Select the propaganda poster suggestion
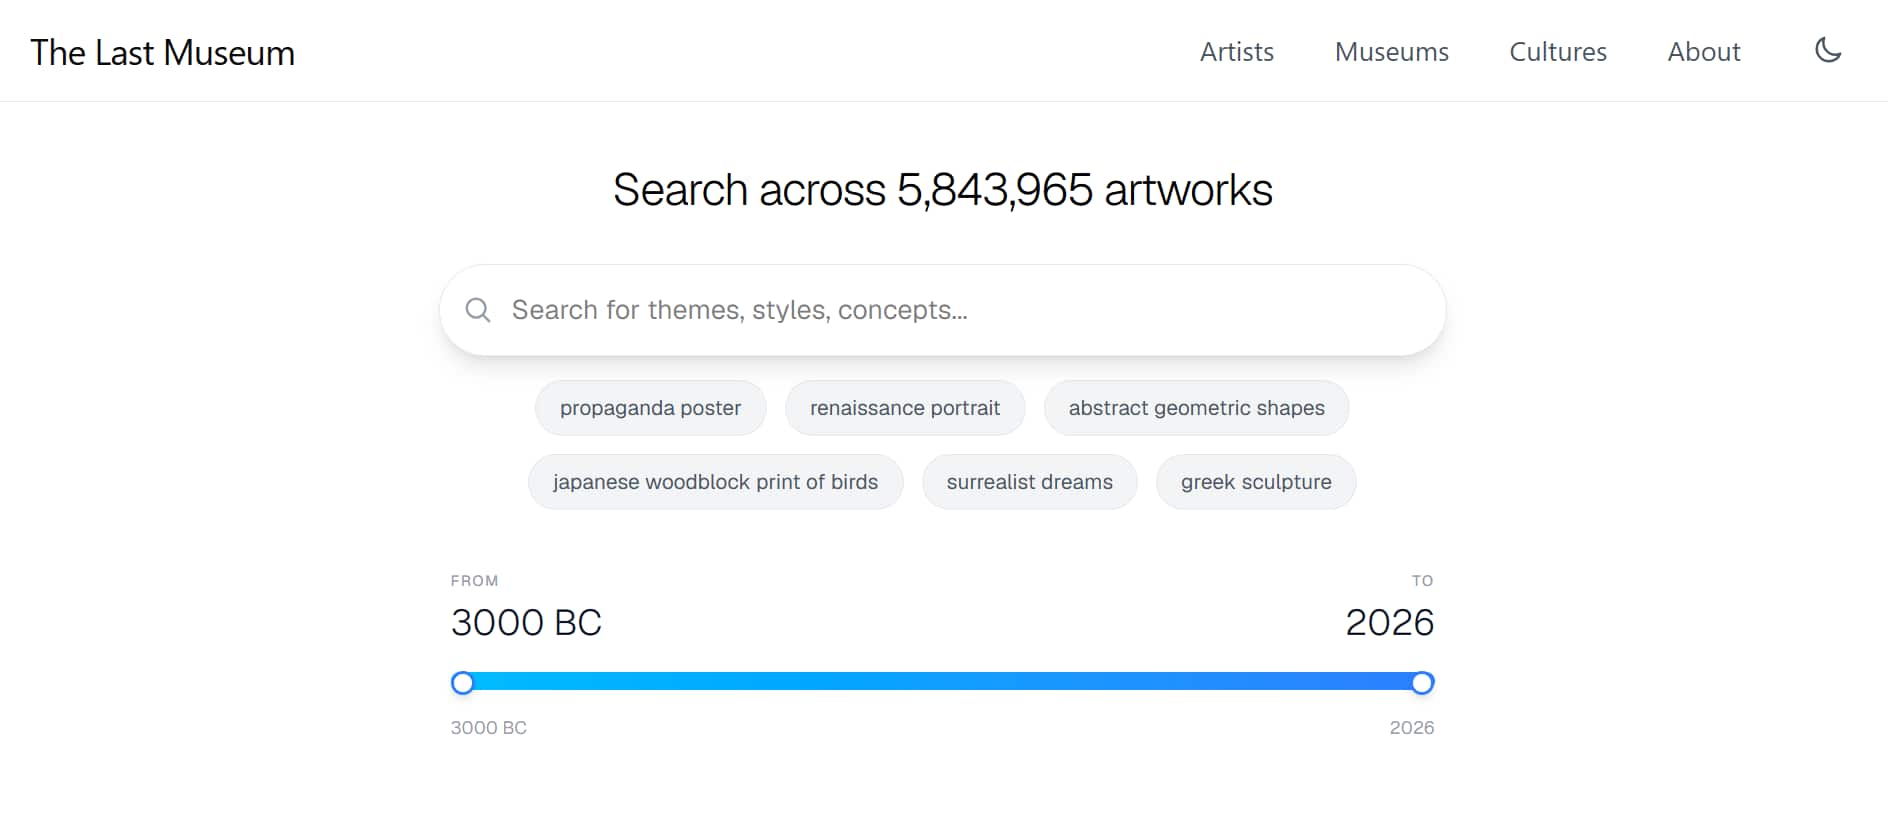The height and width of the screenshot is (815, 1888). pos(651,408)
